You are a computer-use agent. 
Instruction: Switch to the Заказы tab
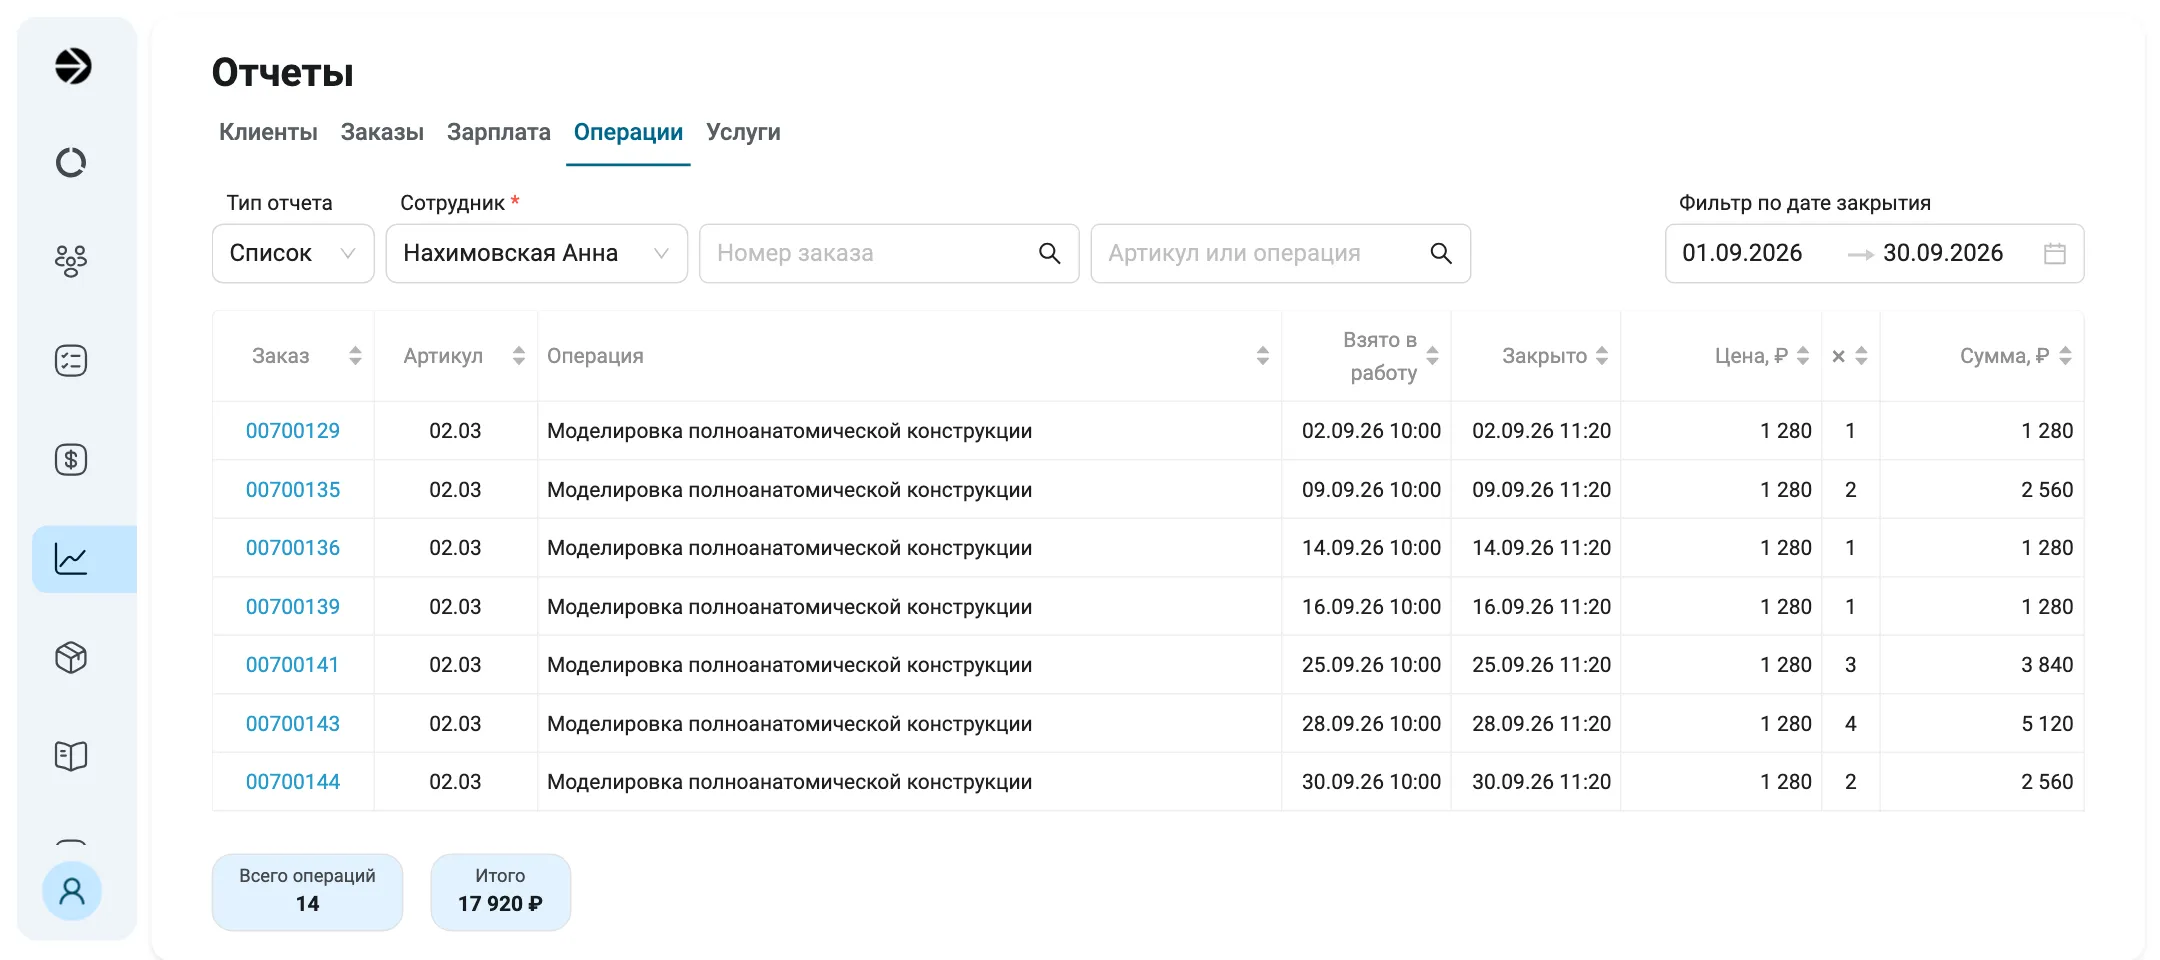point(382,132)
